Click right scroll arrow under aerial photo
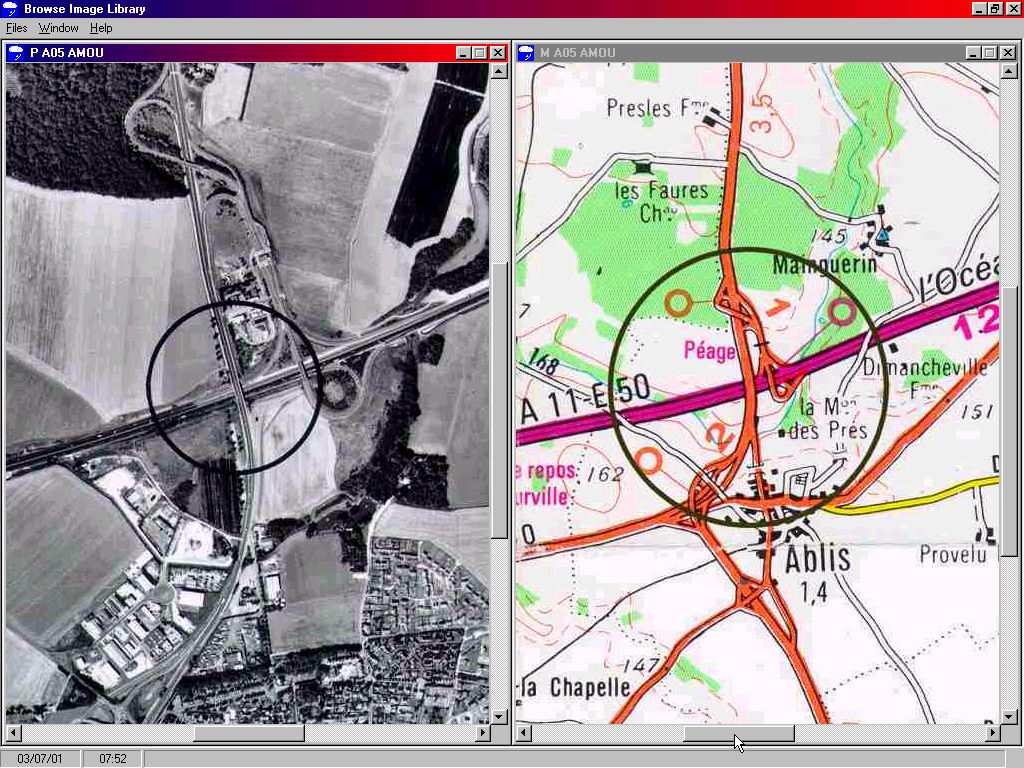The height and width of the screenshot is (768, 1024). pos(482,734)
